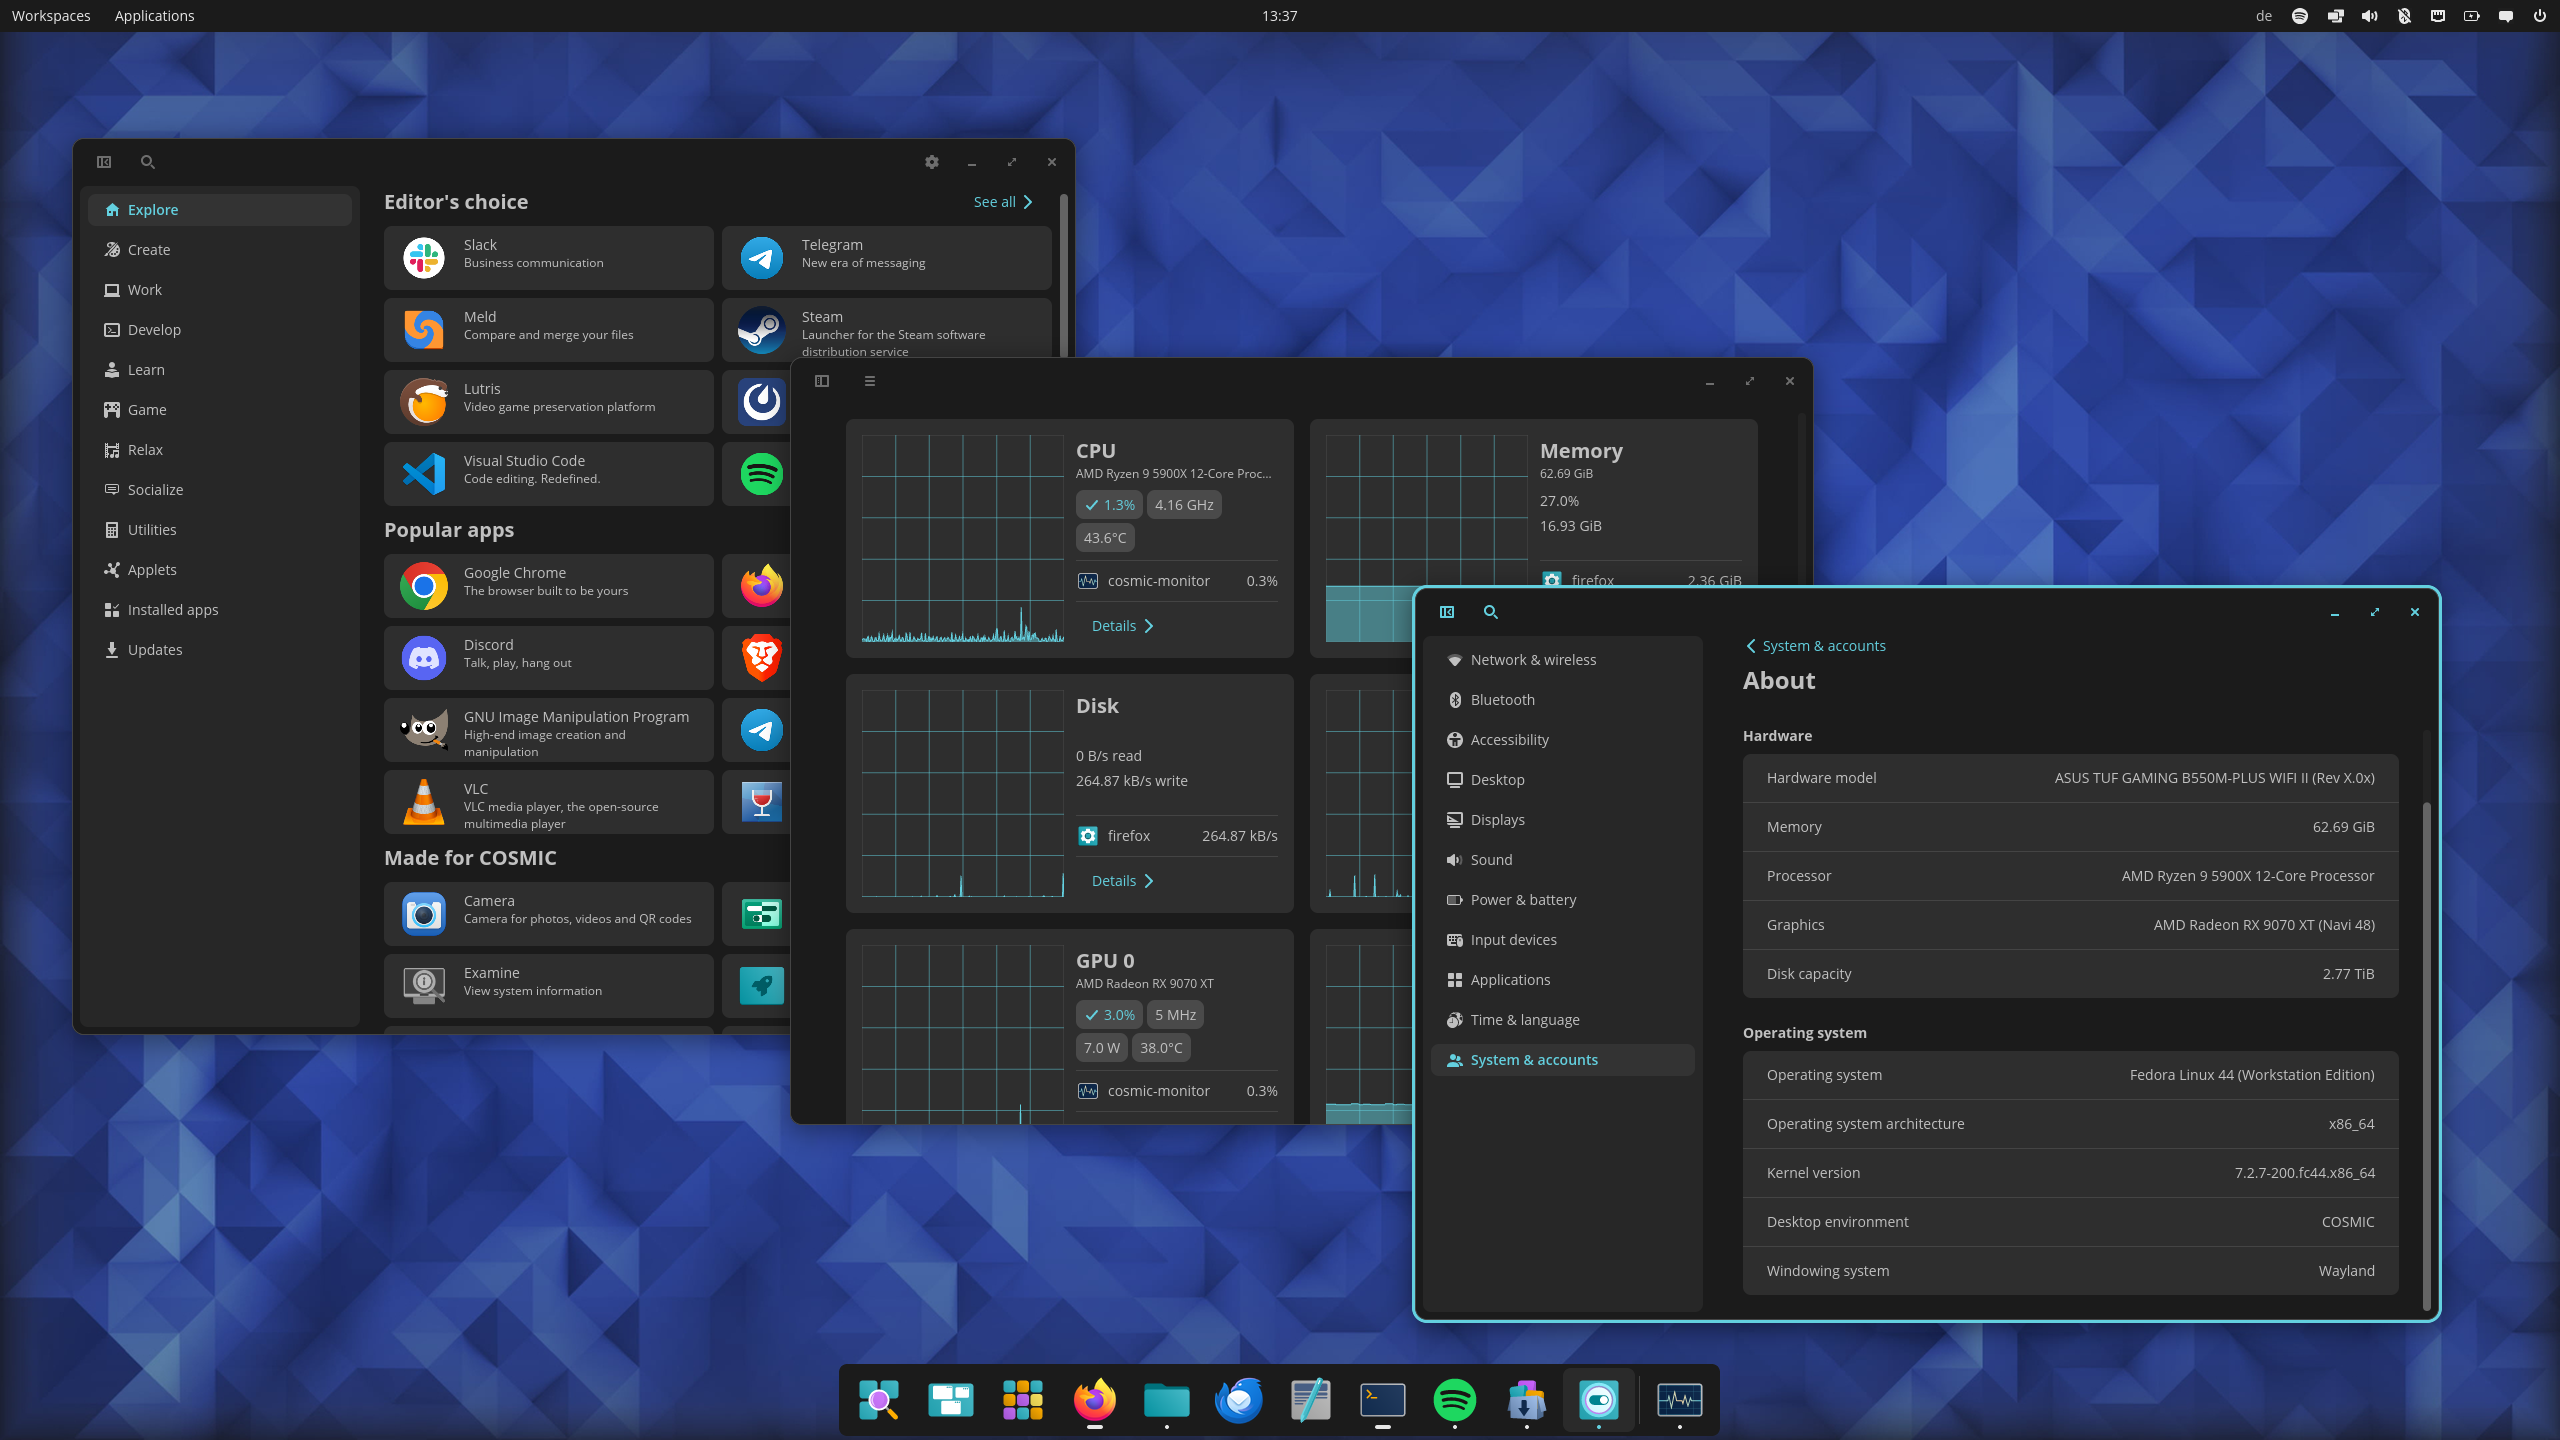Open the Workspaces overview
The width and height of the screenshot is (2560, 1440).
click(x=51, y=16)
